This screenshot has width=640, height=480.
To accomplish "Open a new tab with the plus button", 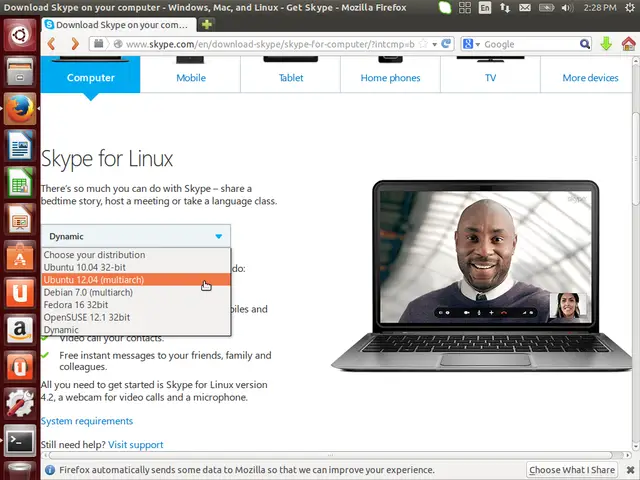I will pyautogui.click(x=207, y=24).
